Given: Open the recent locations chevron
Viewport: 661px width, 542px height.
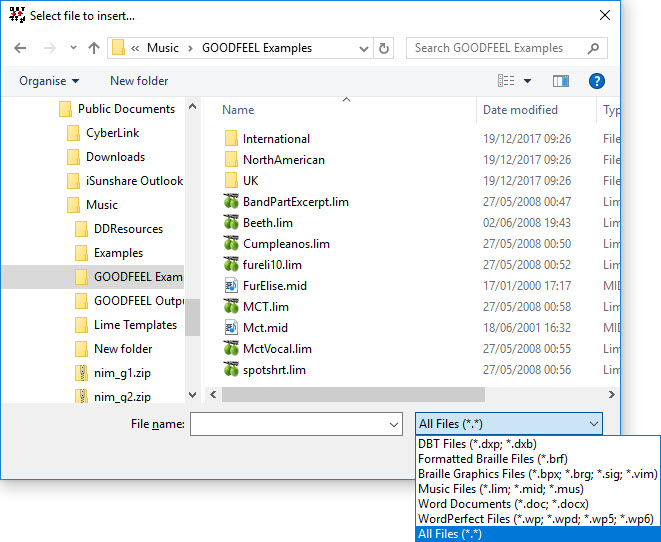Looking at the screenshot, I should (73, 48).
